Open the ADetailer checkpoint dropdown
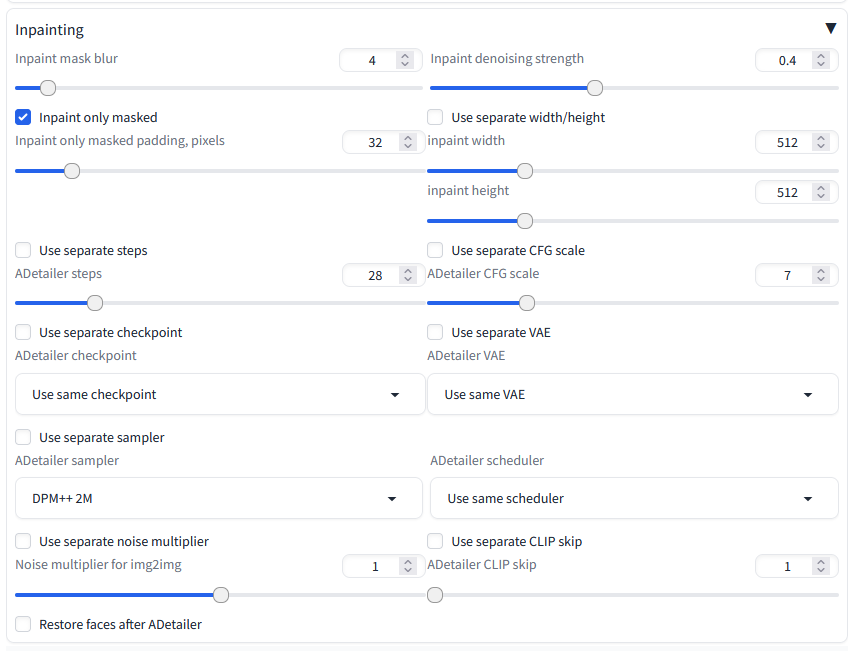This screenshot has width=854, height=651. (x=220, y=394)
